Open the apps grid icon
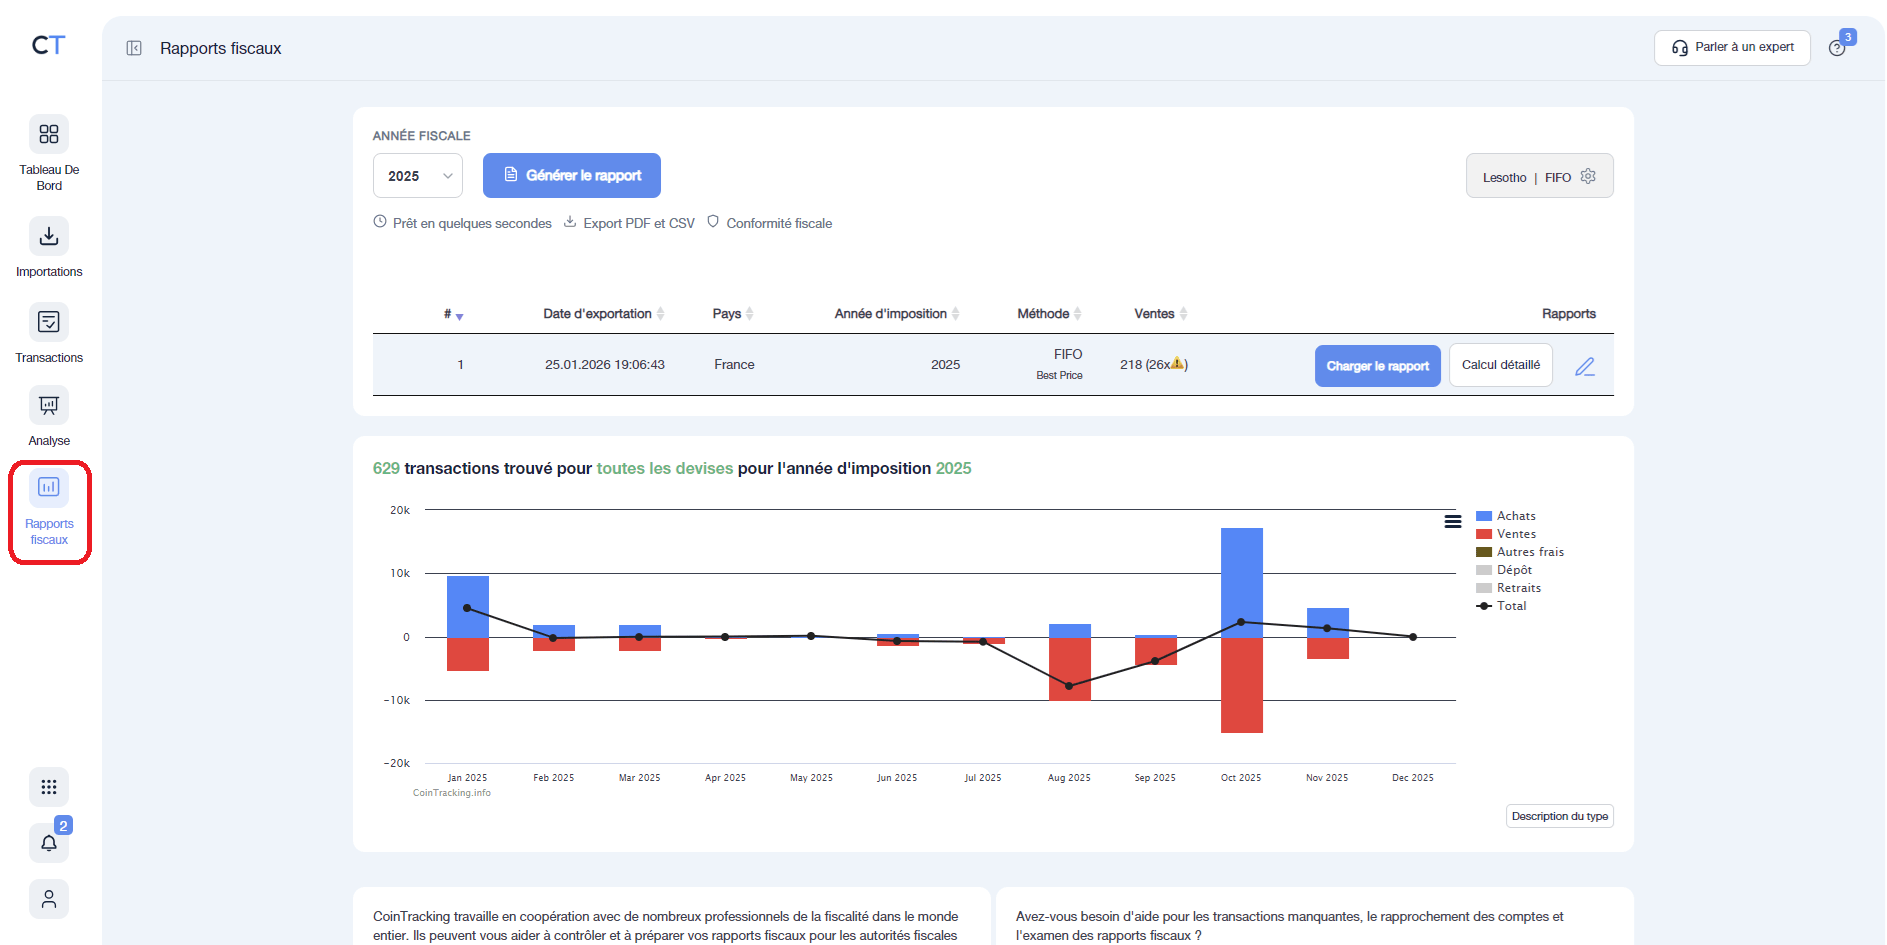 tap(49, 787)
